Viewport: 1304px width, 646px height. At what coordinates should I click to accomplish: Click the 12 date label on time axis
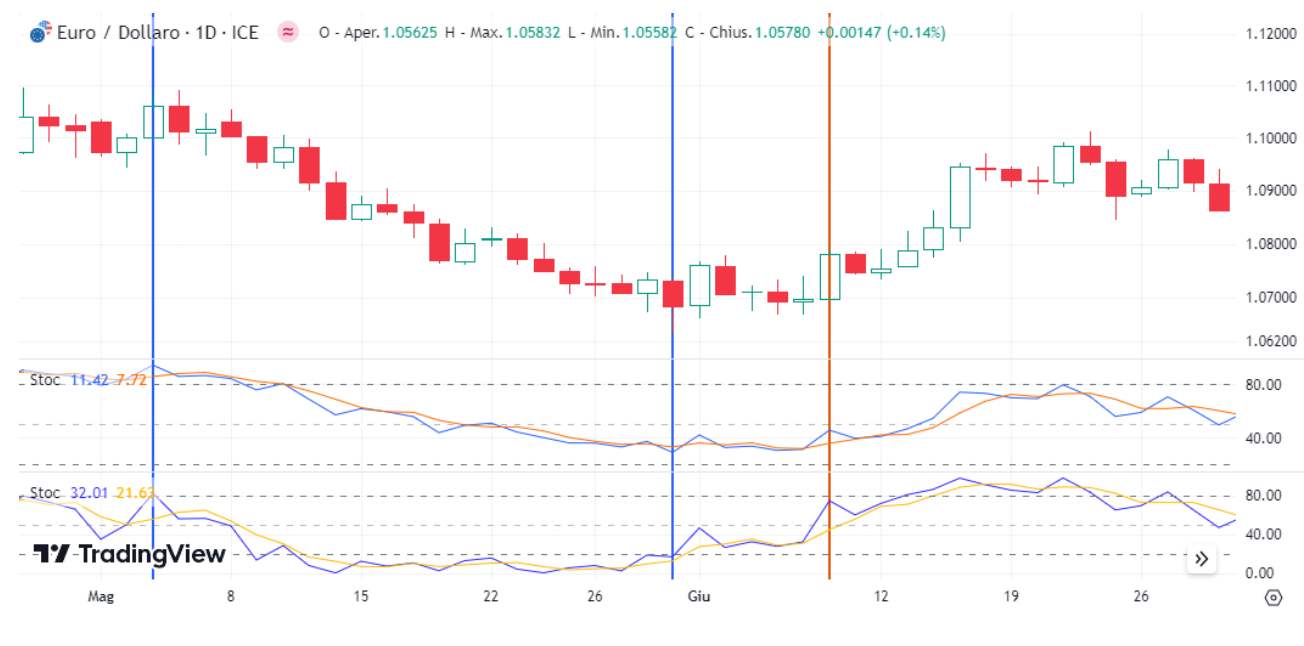pos(880,596)
